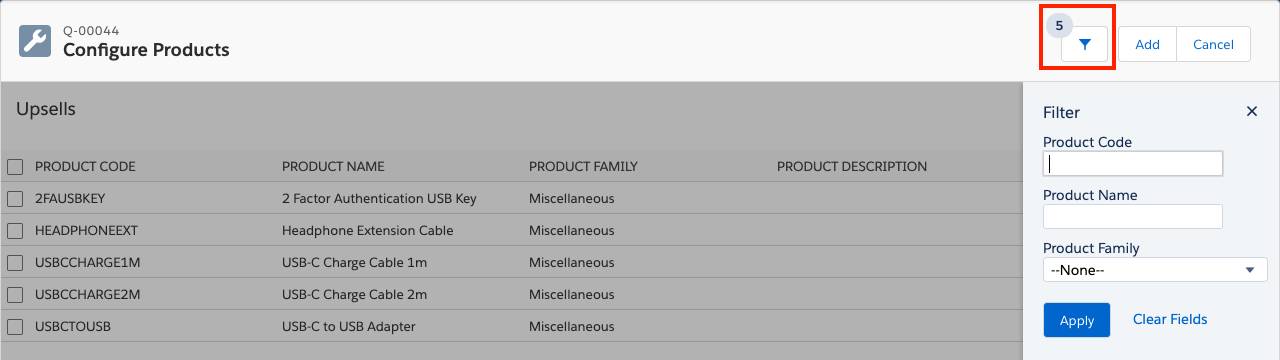Tick the USBCCHARGE1M row checkbox

(x=15, y=263)
